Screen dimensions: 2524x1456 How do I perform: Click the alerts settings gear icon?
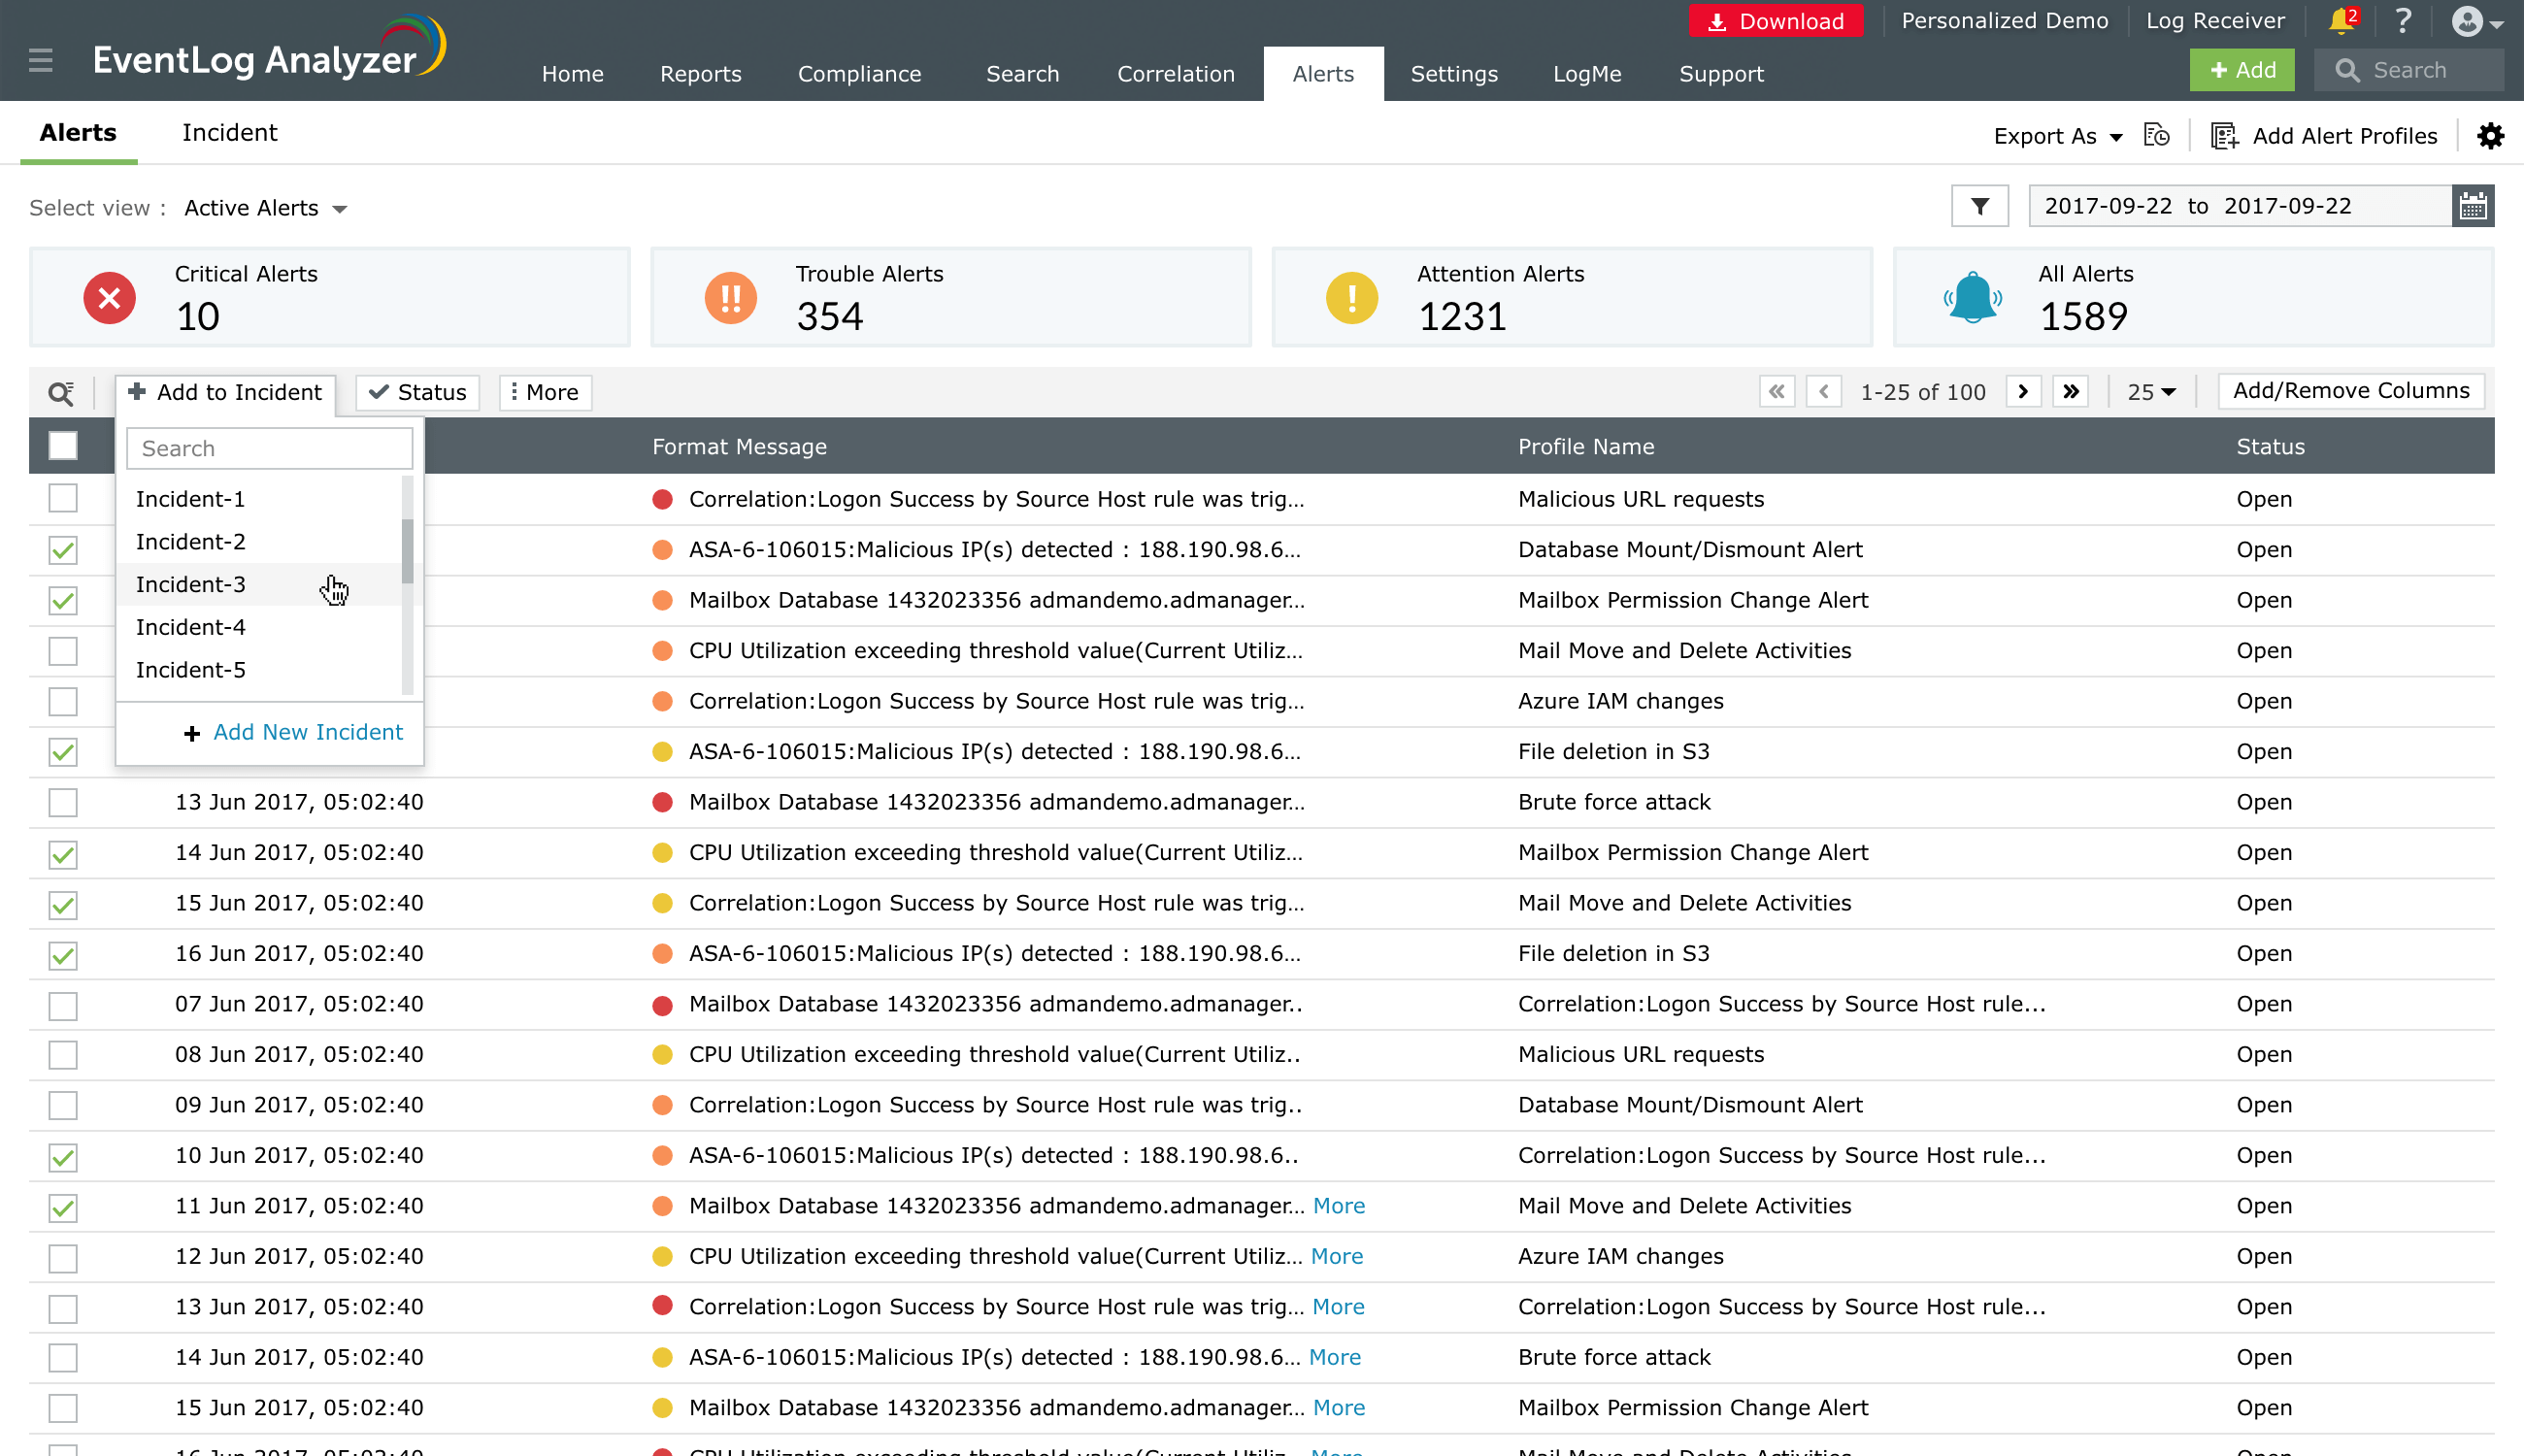coord(2490,136)
